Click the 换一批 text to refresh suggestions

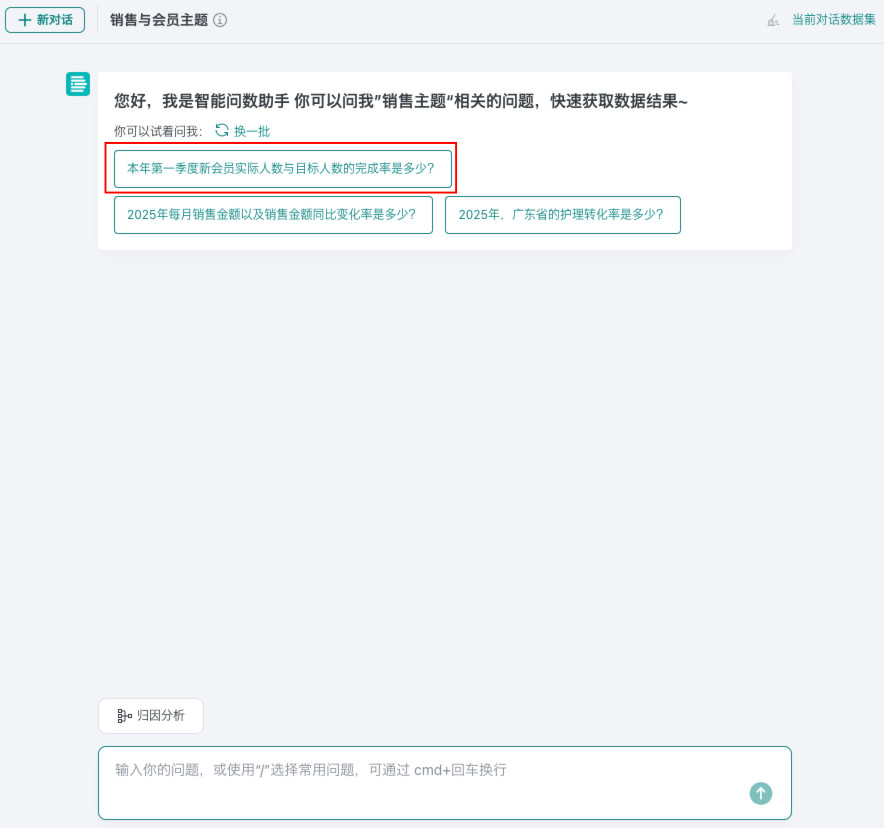pos(252,131)
